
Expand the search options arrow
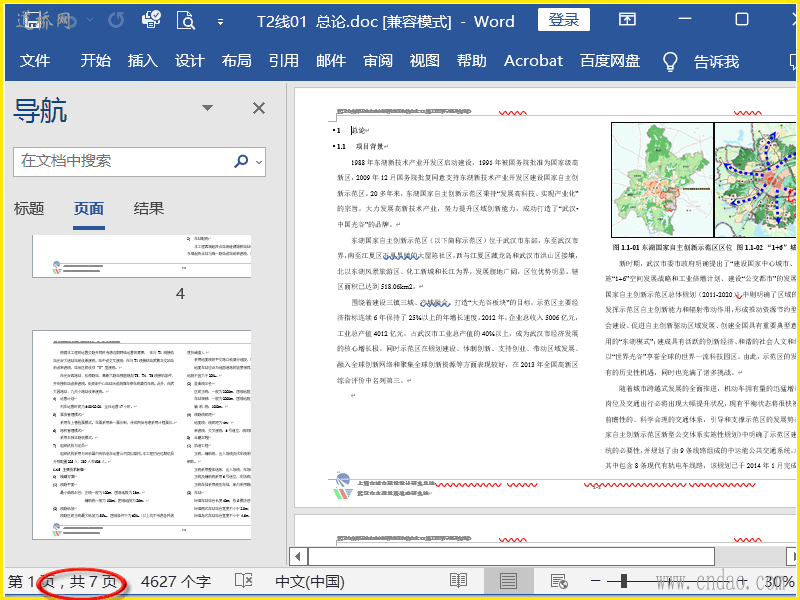[x=259, y=162]
